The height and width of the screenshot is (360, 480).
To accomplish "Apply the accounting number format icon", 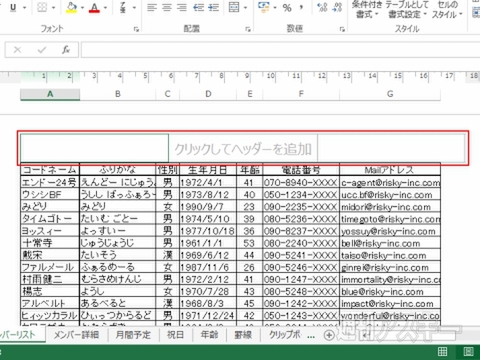I will coord(264,7).
